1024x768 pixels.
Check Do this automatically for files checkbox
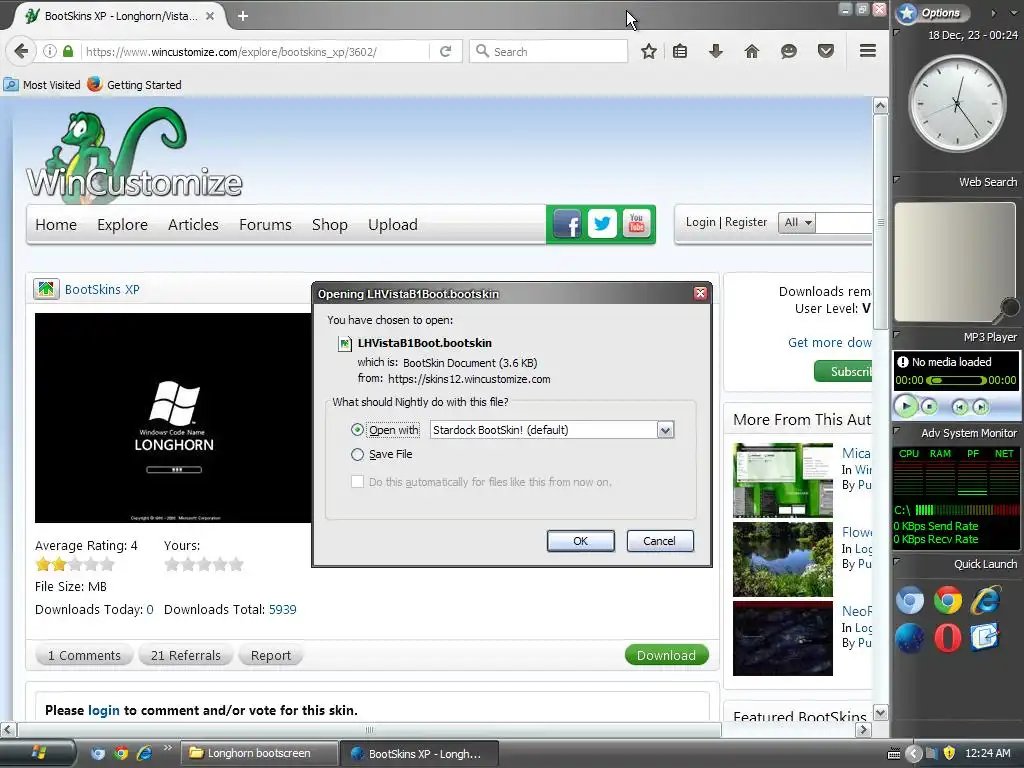(357, 482)
